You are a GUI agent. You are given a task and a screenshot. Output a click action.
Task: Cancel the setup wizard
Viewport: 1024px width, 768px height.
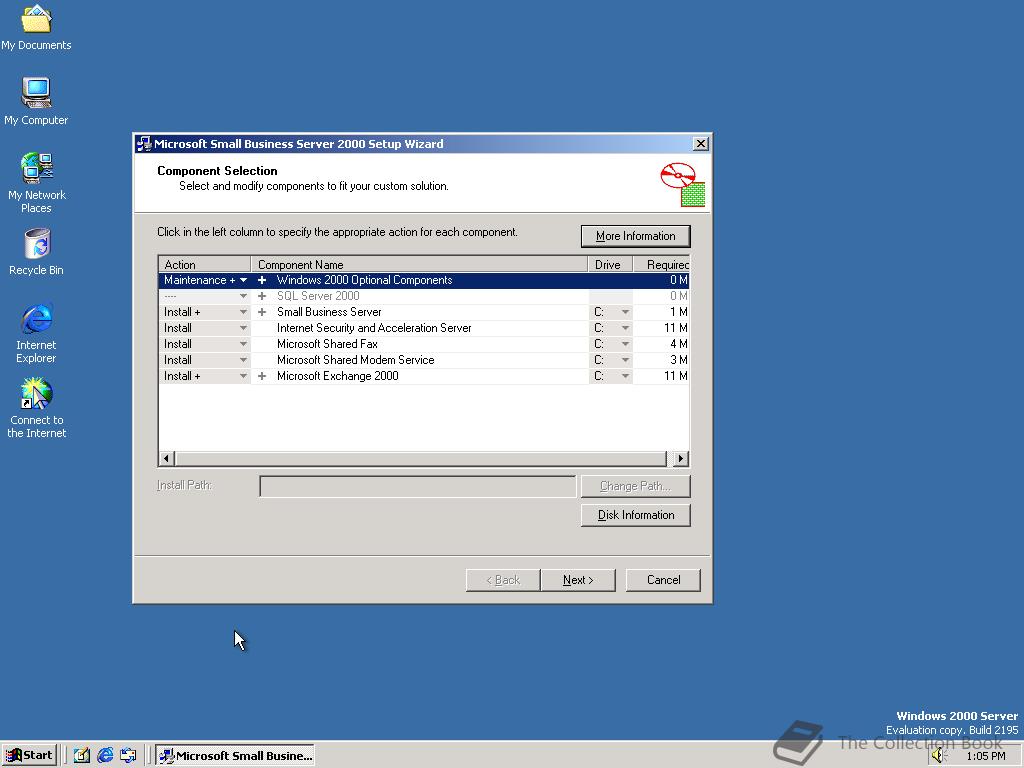point(663,580)
